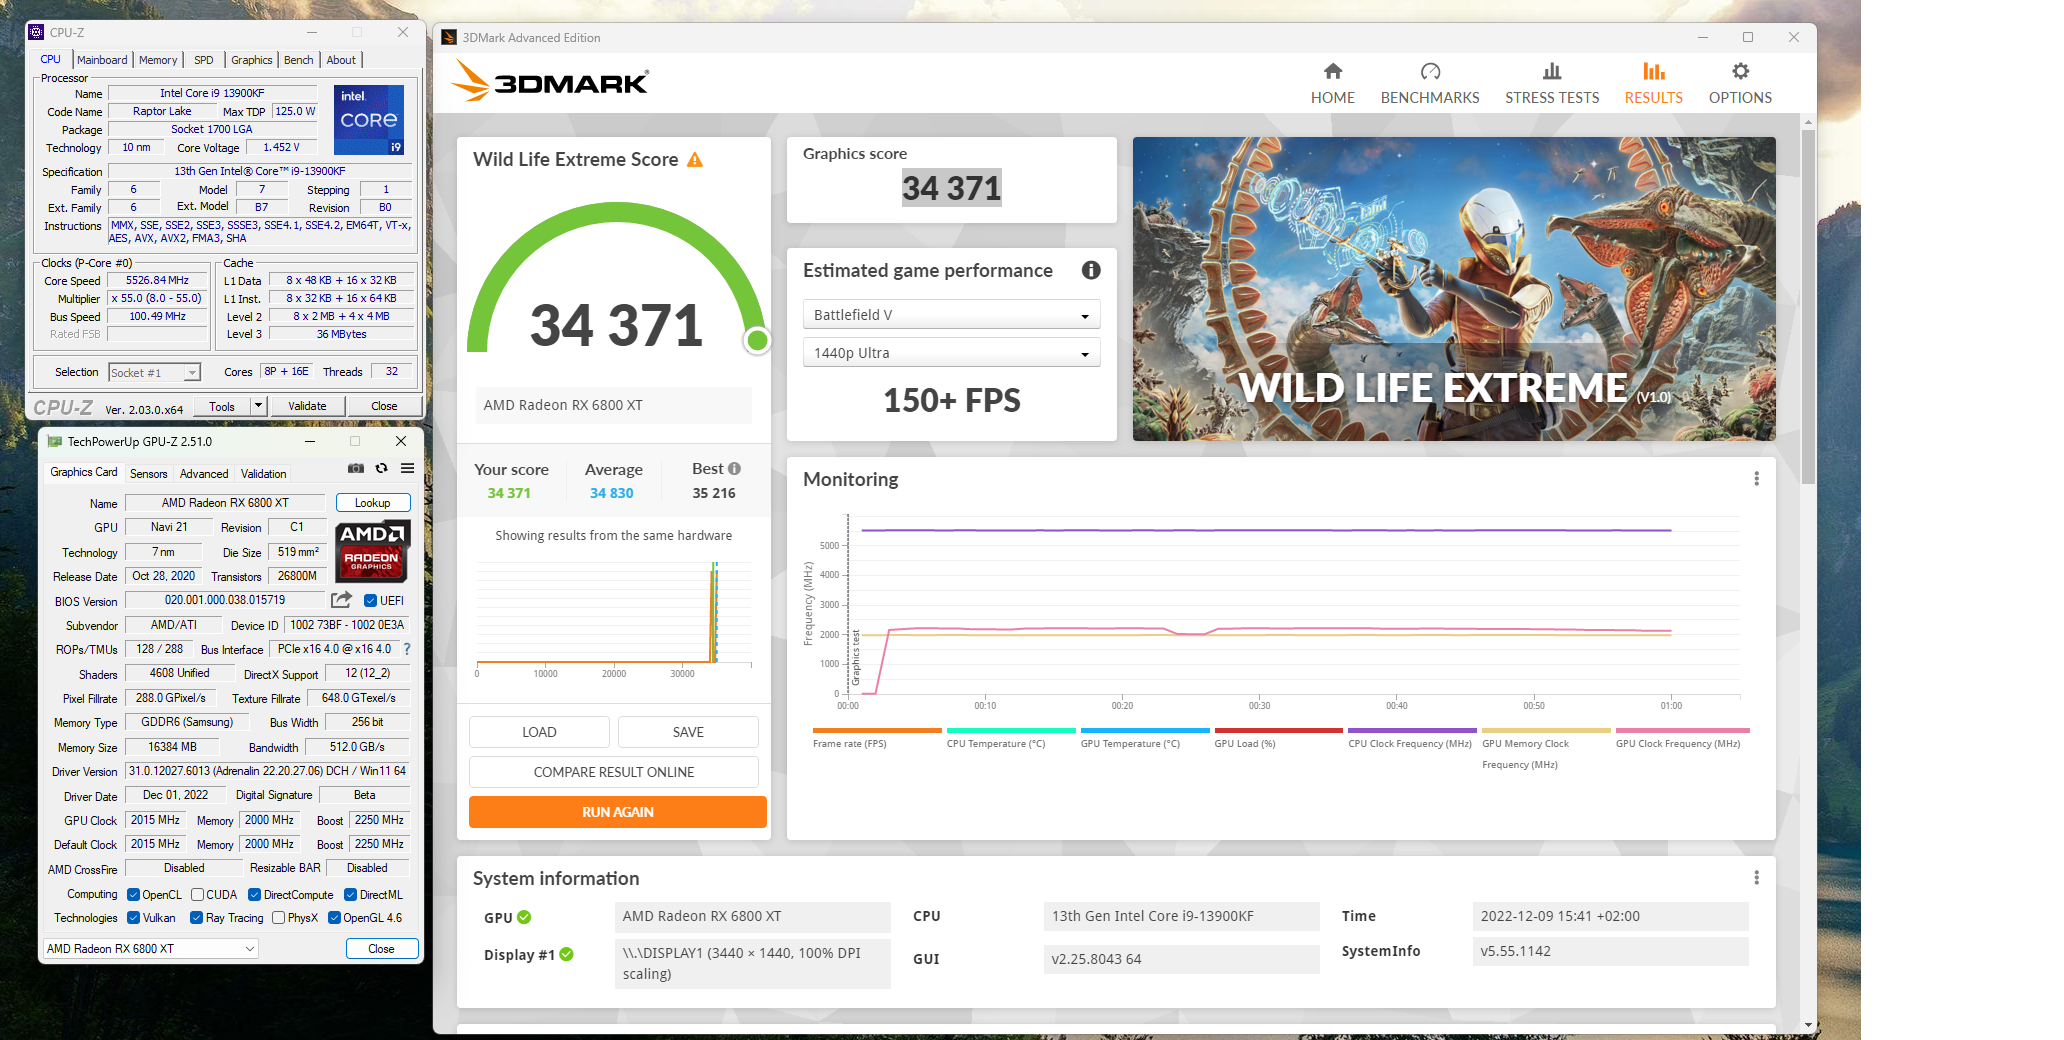
Task: Click the green Display #1 check mark icon
Action: (x=566, y=954)
